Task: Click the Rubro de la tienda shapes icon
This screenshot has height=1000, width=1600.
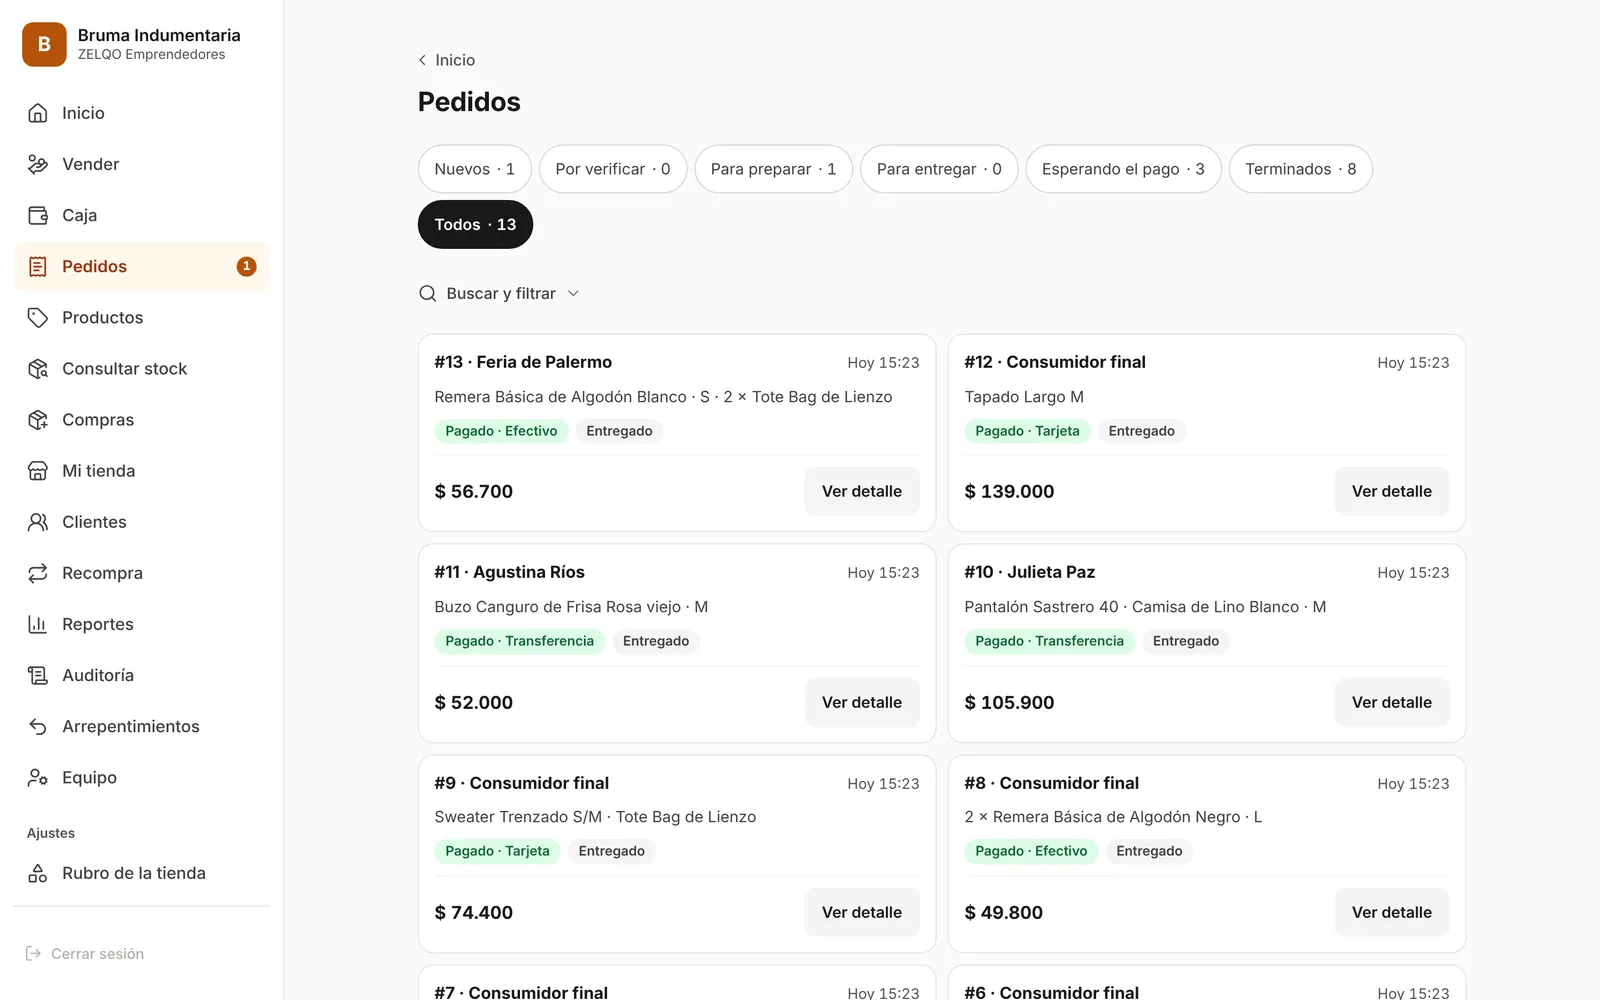Action: click(38, 873)
